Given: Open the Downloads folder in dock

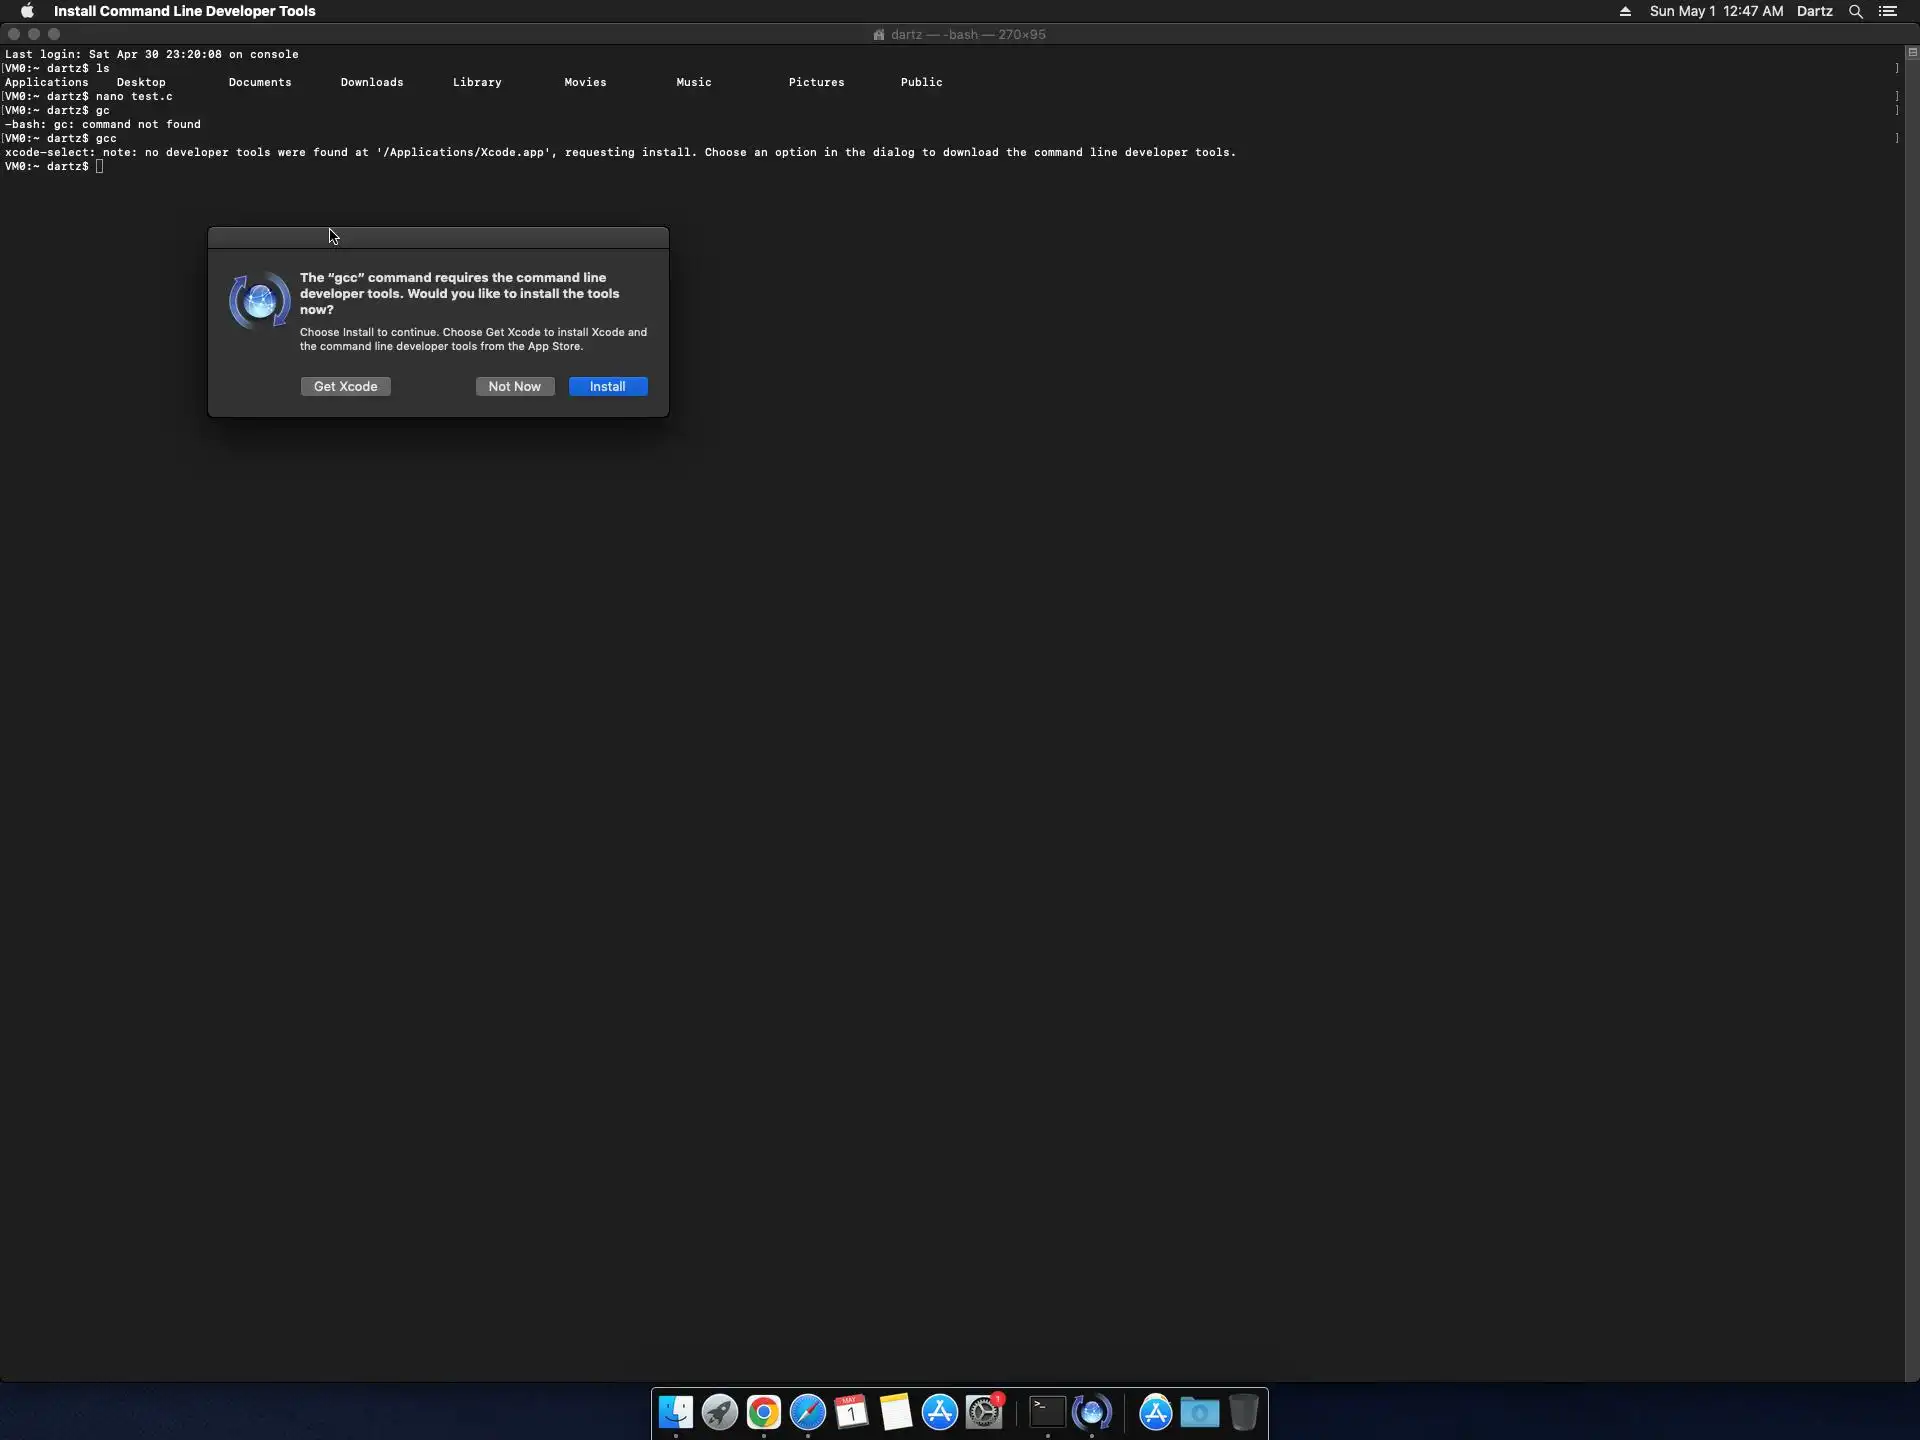Looking at the screenshot, I should [1199, 1412].
